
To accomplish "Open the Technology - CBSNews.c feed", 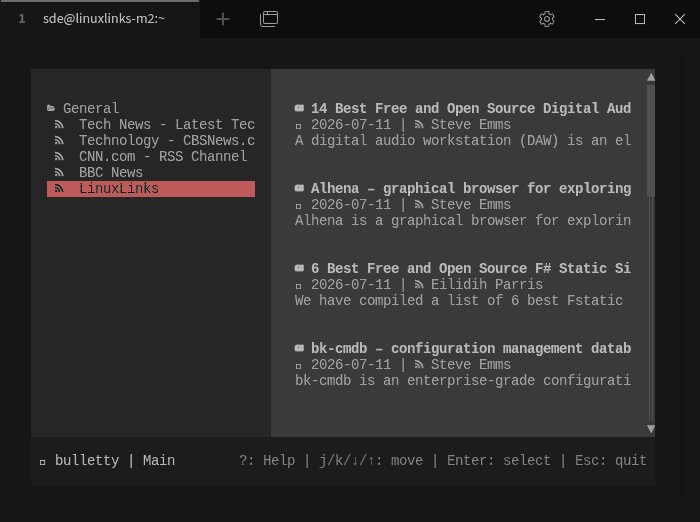I will 167,140.
